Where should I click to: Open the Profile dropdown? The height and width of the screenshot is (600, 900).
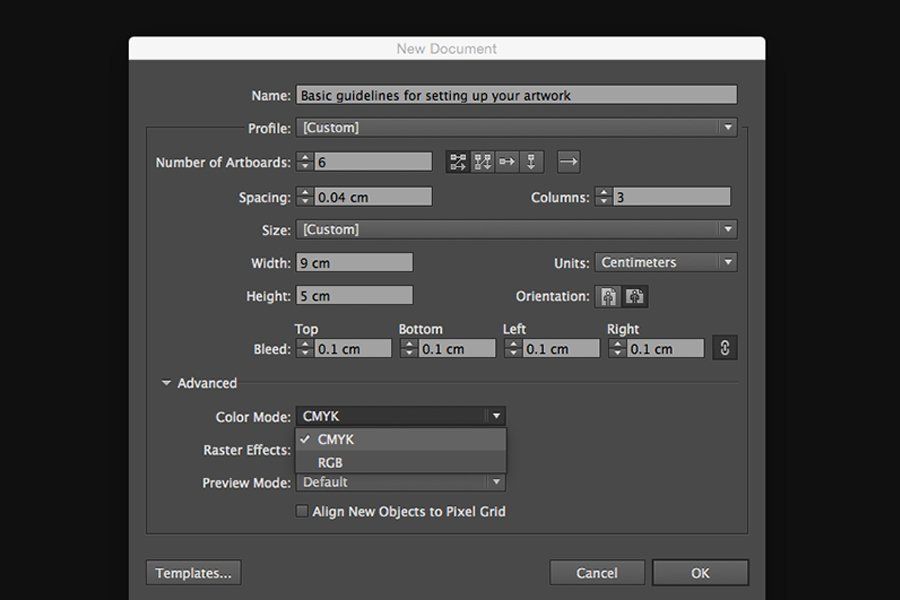point(728,127)
